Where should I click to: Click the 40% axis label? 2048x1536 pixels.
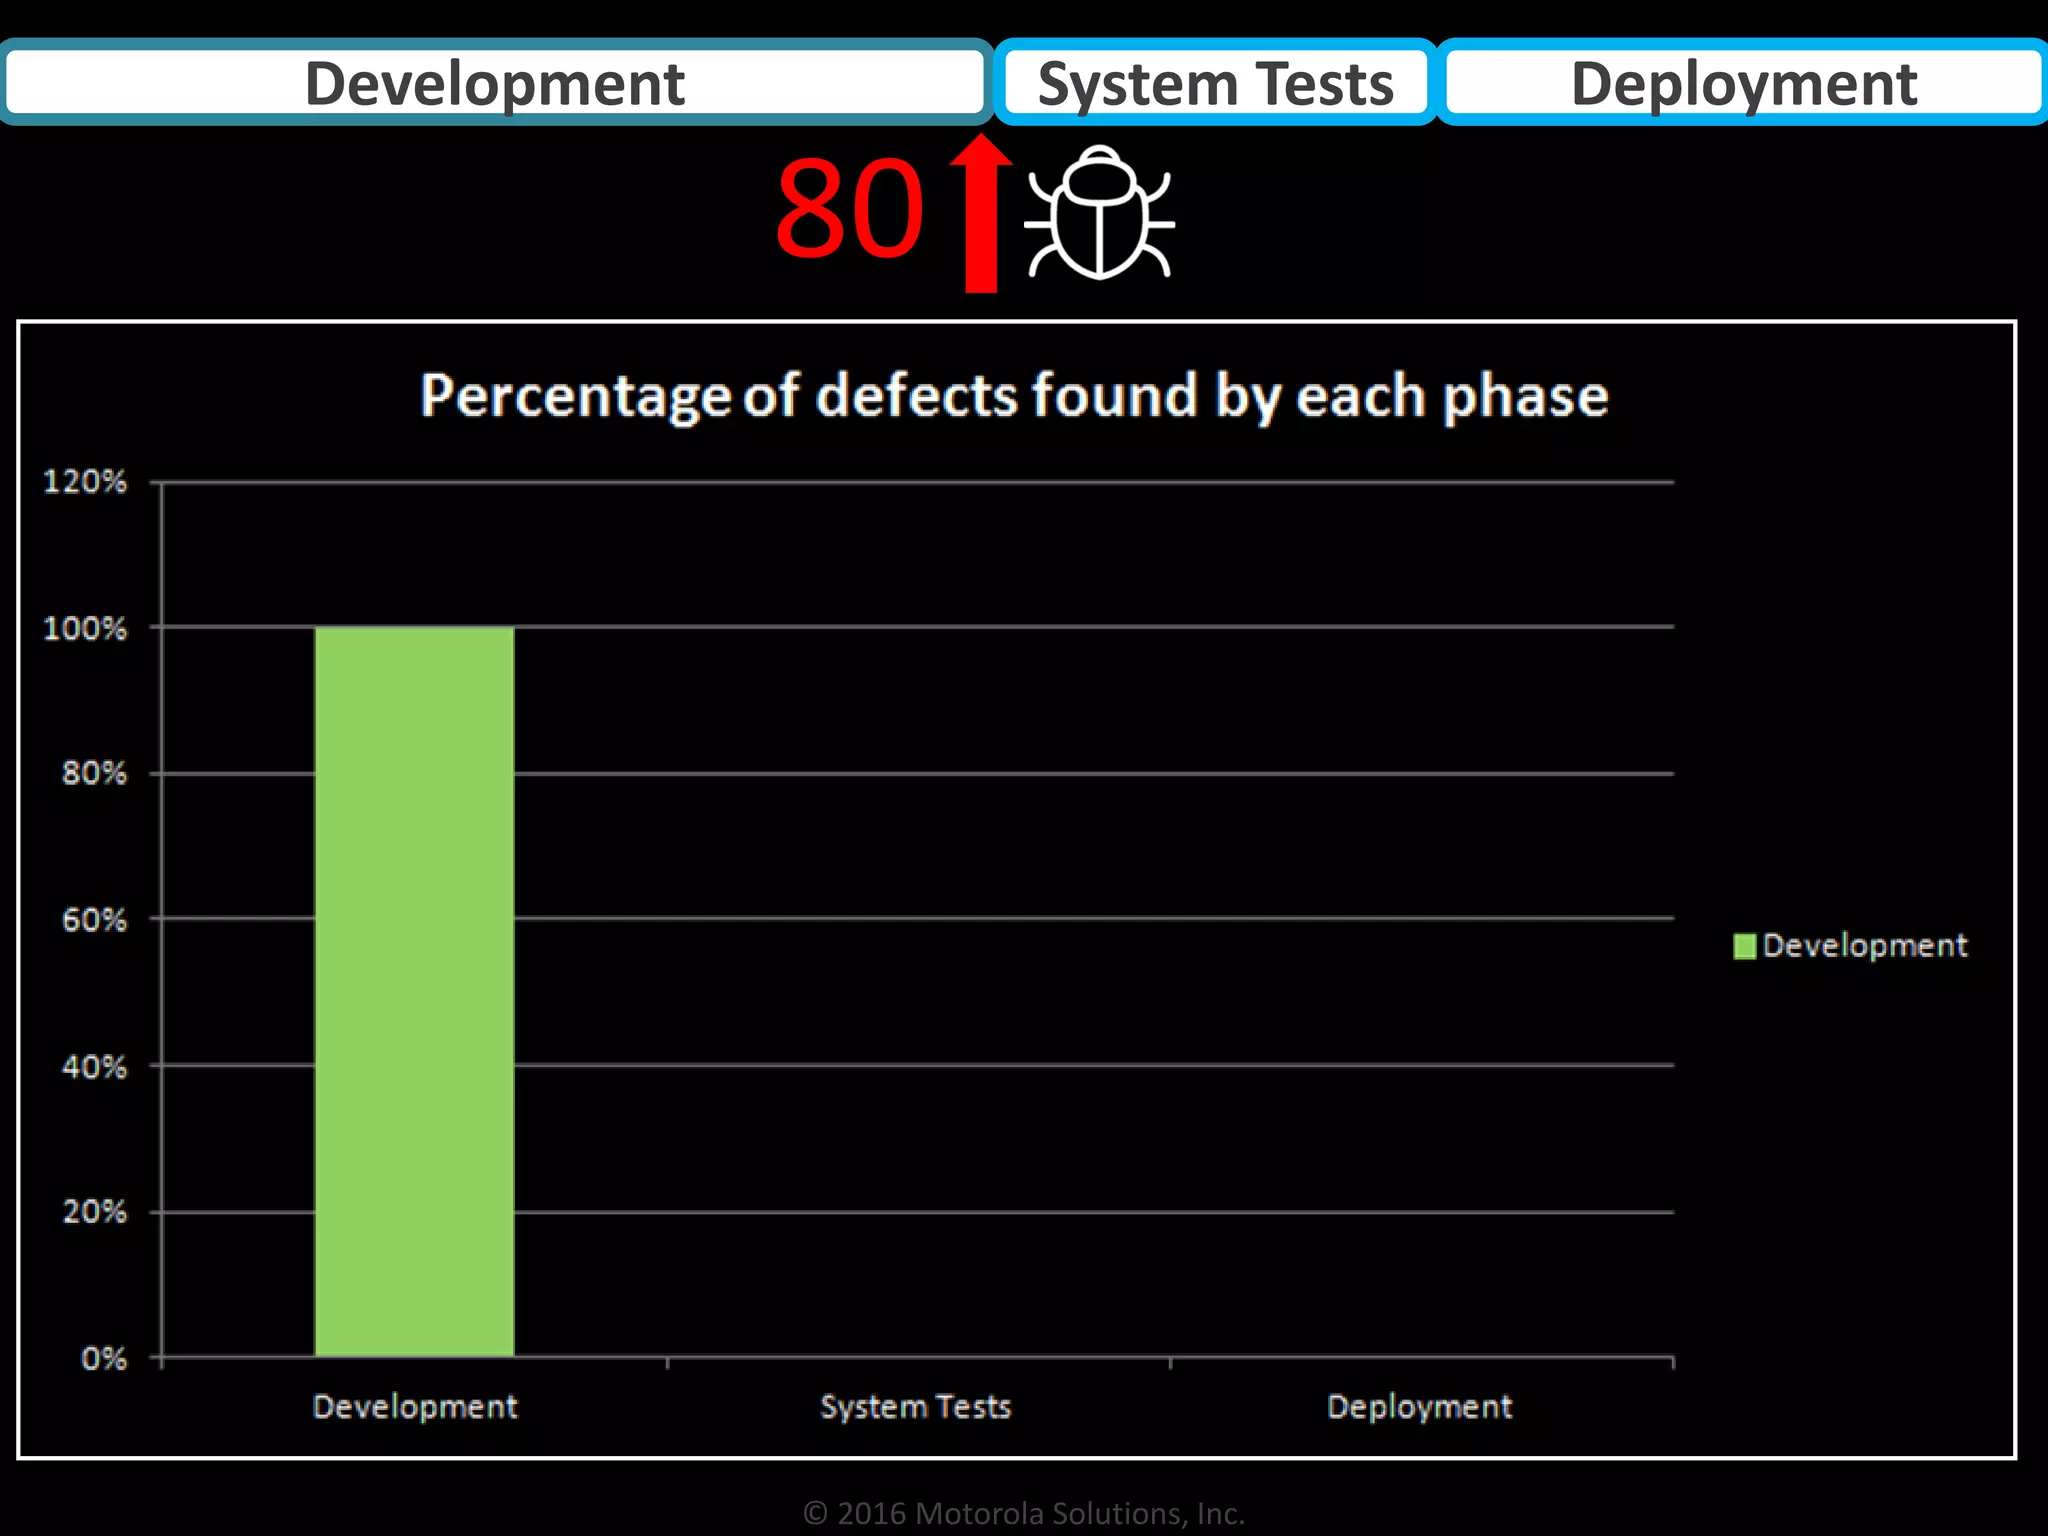(94, 1067)
